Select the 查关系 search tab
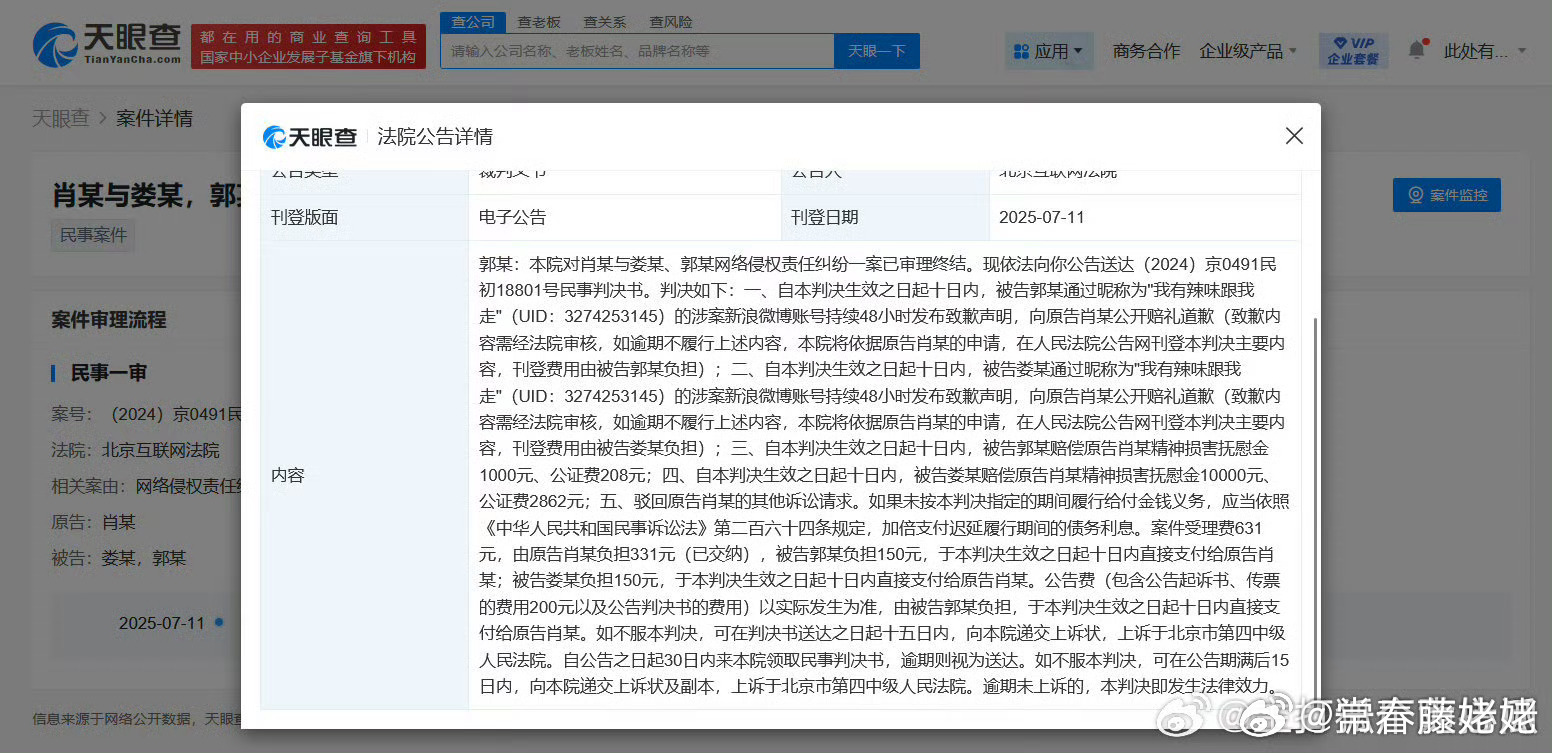The width and height of the screenshot is (1552, 753). (x=605, y=22)
